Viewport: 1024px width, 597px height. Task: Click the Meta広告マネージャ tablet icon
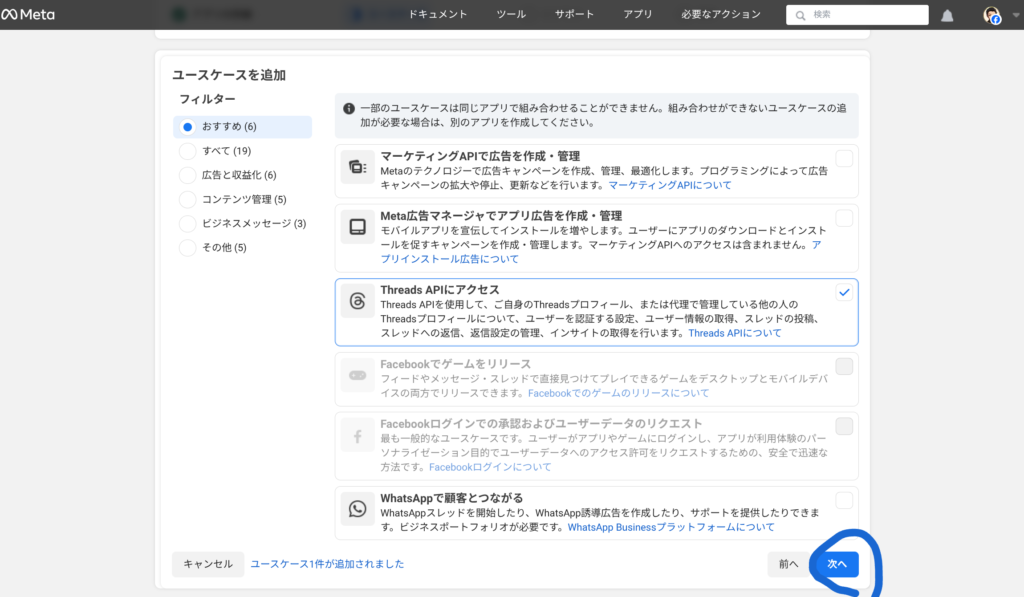click(357, 226)
